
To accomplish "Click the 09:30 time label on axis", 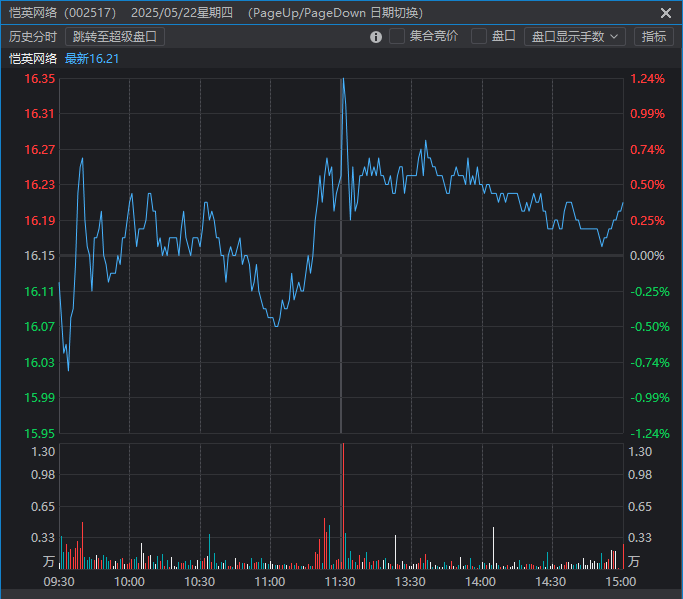I will click(x=59, y=581).
